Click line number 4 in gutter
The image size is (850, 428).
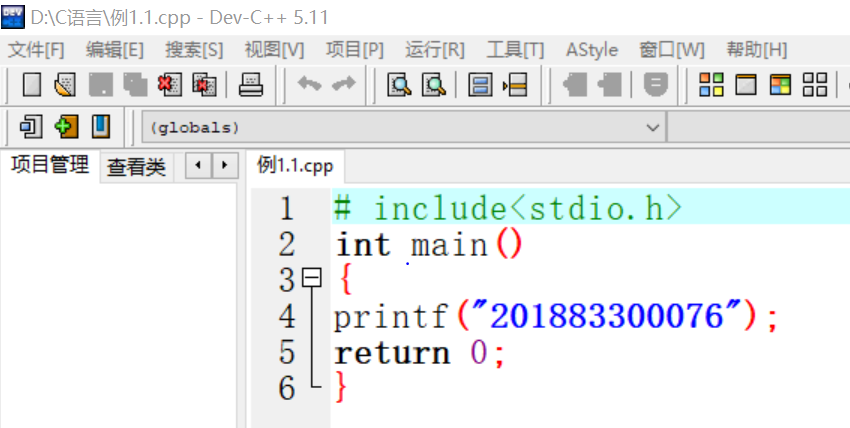click(287, 316)
